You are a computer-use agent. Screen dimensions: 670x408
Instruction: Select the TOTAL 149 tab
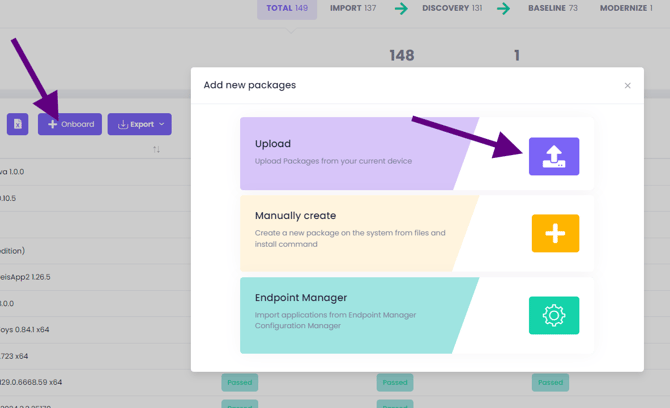[287, 9]
